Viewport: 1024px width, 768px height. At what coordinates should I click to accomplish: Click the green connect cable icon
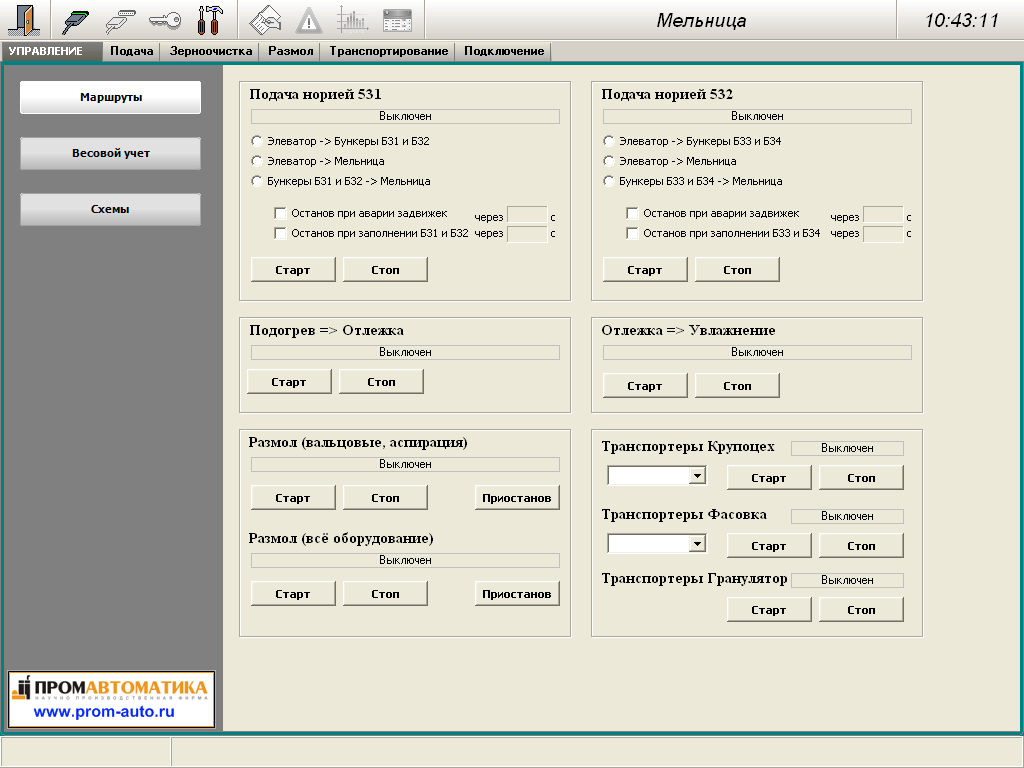coord(76,20)
